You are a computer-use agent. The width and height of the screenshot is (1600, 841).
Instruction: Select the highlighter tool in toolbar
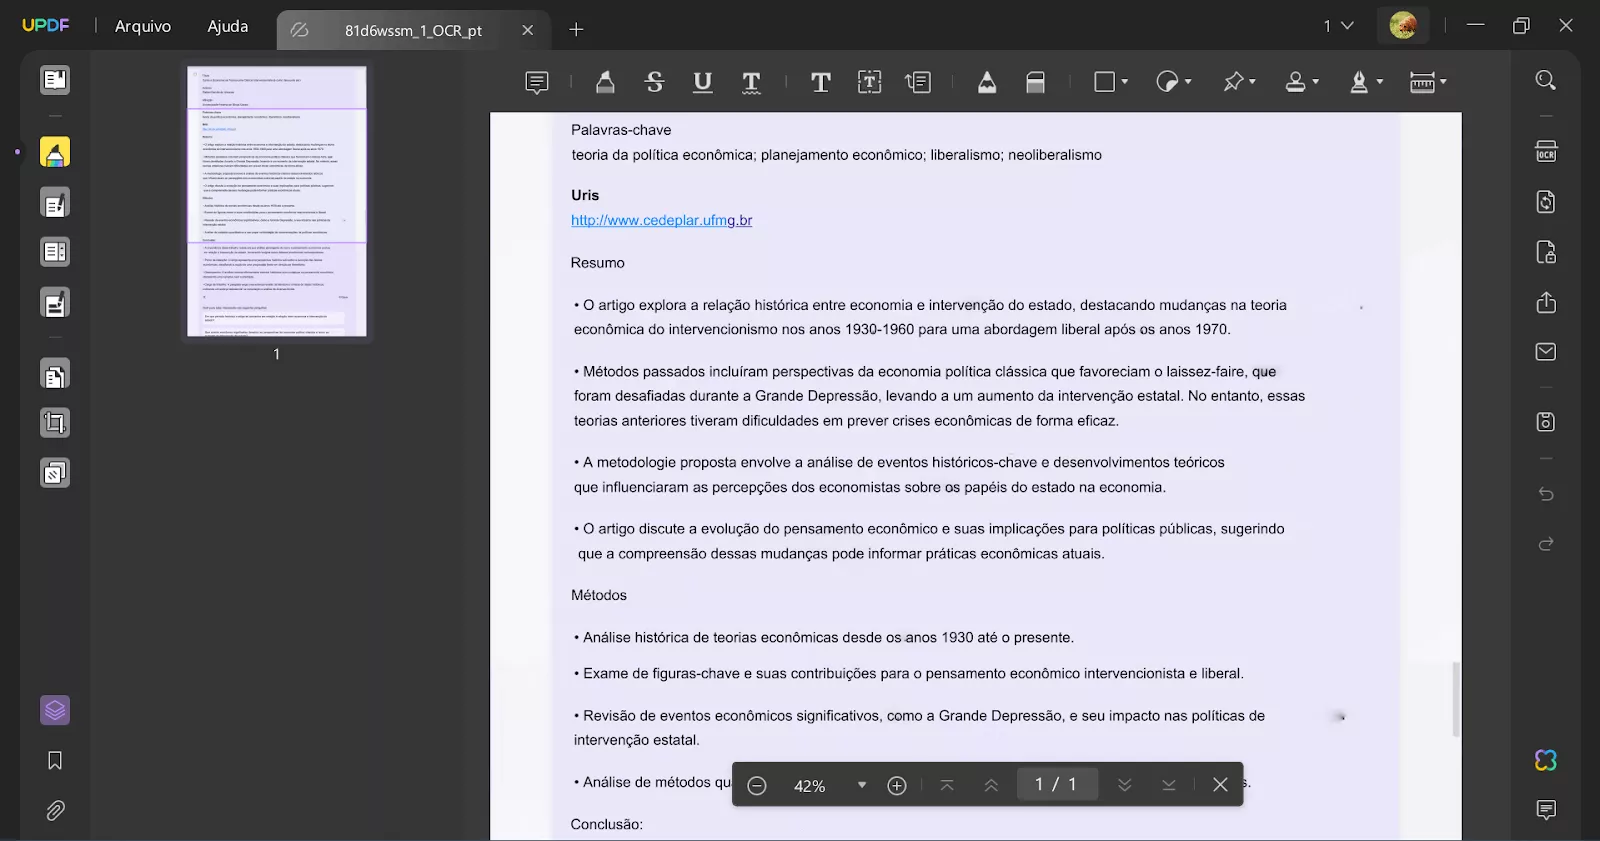click(x=605, y=82)
